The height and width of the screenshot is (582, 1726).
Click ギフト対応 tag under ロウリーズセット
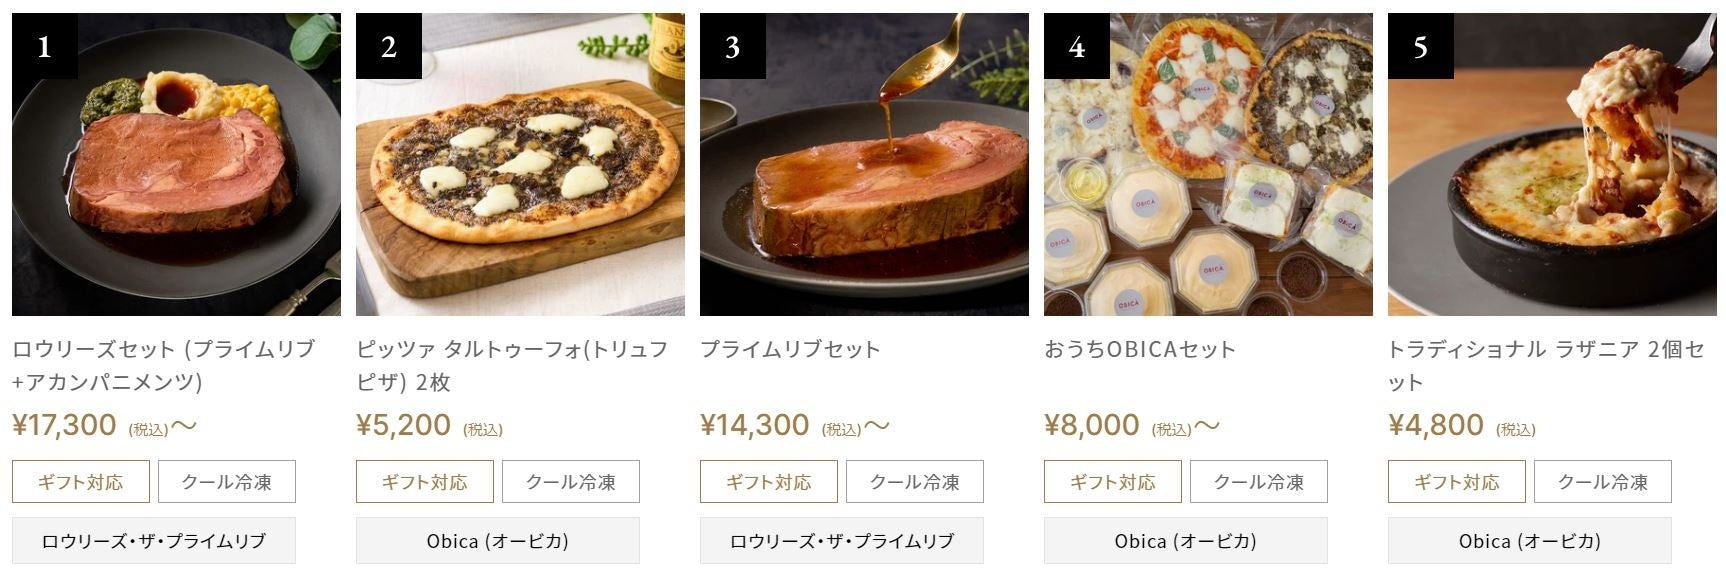pyautogui.click(x=81, y=482)
